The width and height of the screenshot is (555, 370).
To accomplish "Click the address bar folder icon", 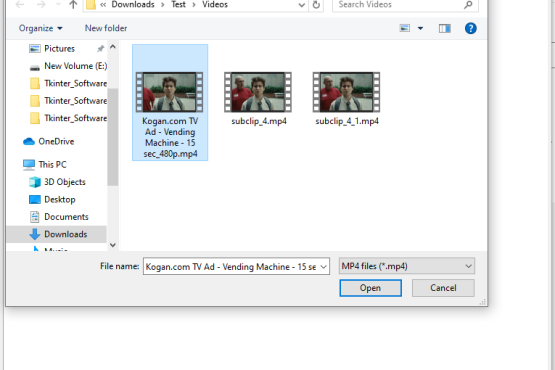I will coord(91,5).
